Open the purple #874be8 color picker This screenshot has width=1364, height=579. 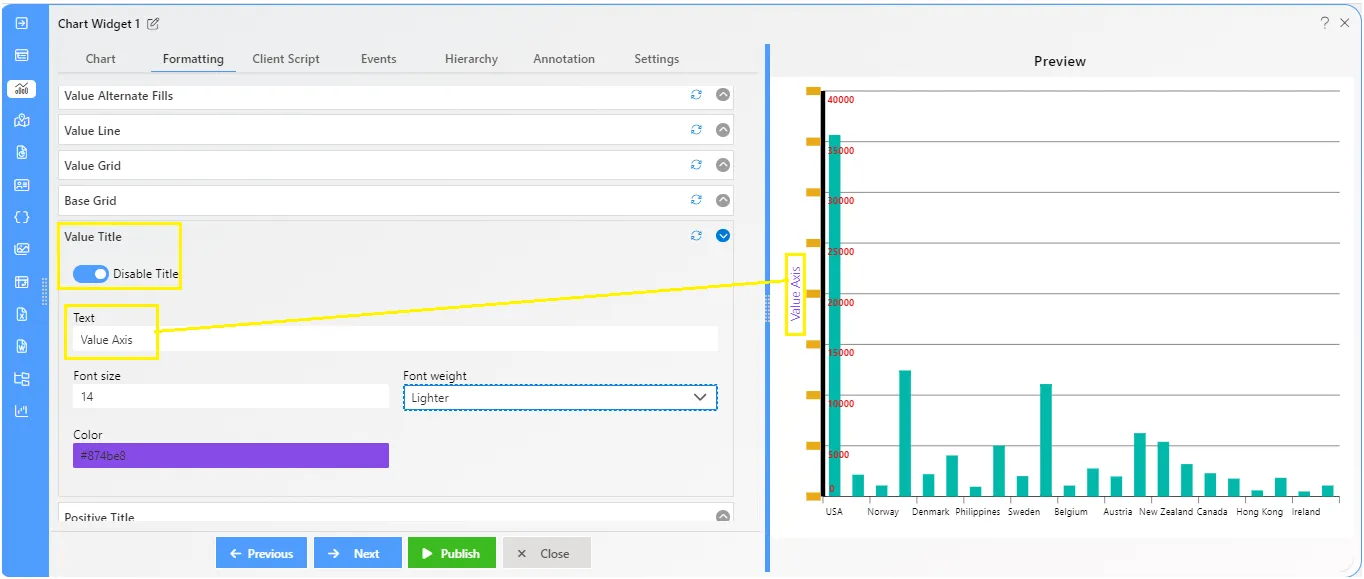point(231,456)
